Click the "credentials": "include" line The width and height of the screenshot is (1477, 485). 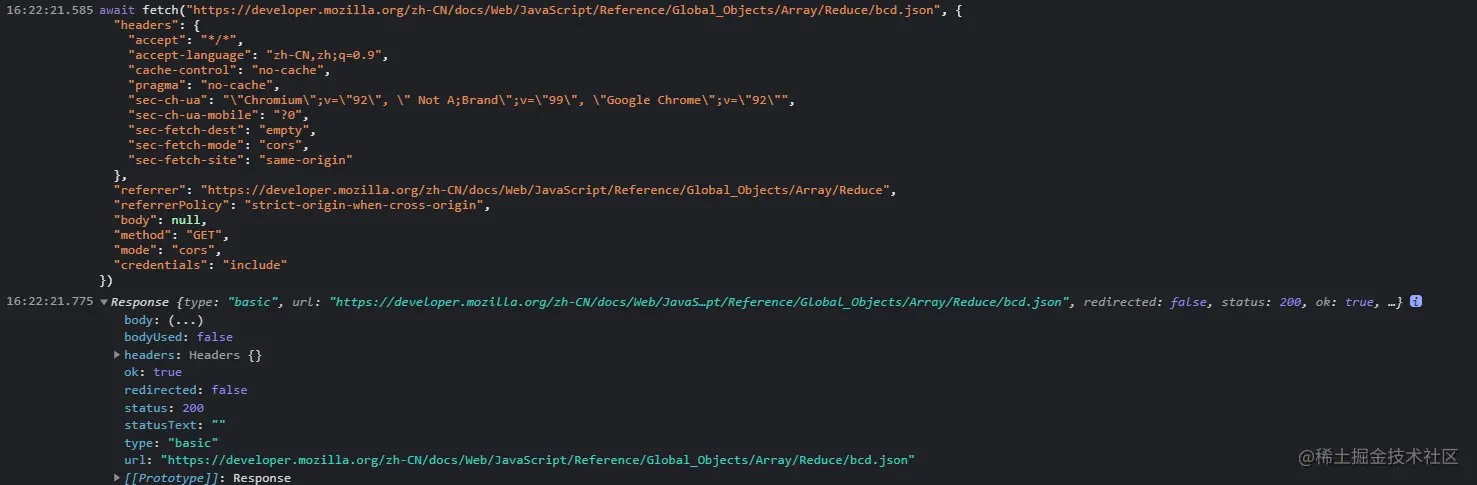(x=200, y=264)
